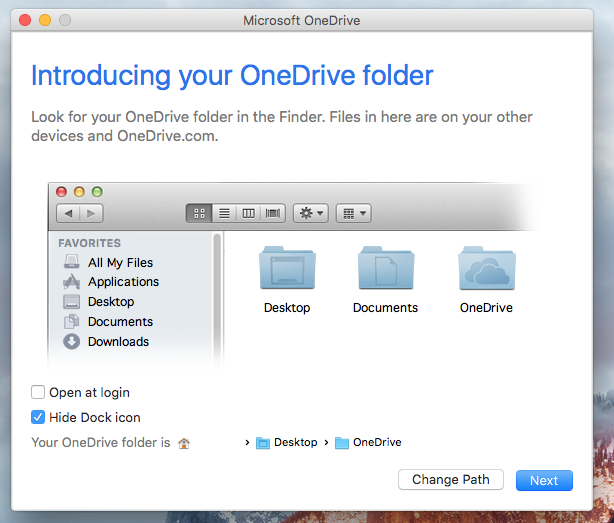614x523 pixels.
Task: Select Documents in Favorites sidebar
Action: [x=108, y=322]
